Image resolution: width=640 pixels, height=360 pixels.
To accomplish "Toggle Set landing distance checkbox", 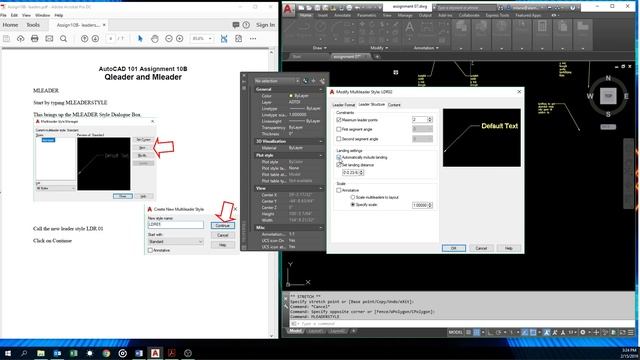I will tap(339, 165).
